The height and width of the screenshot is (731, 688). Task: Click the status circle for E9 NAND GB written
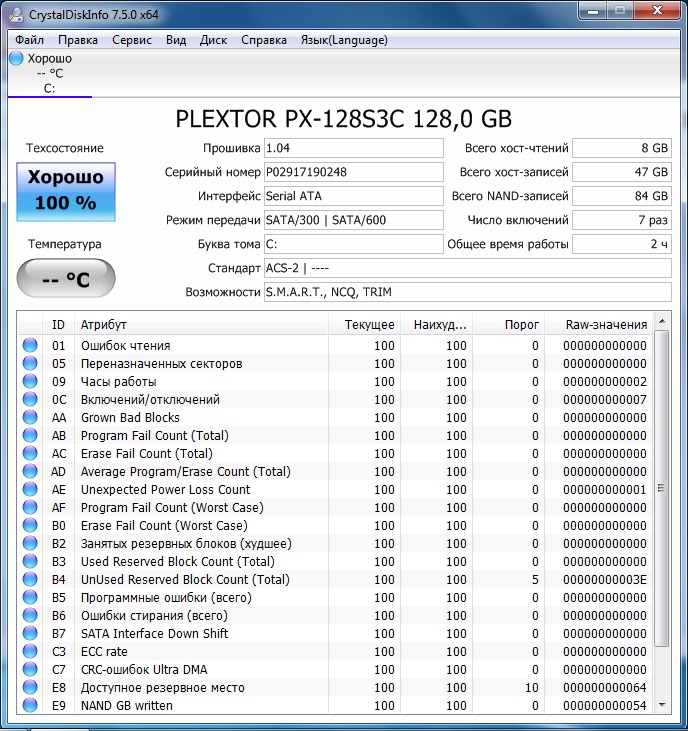tap(30, 705)
